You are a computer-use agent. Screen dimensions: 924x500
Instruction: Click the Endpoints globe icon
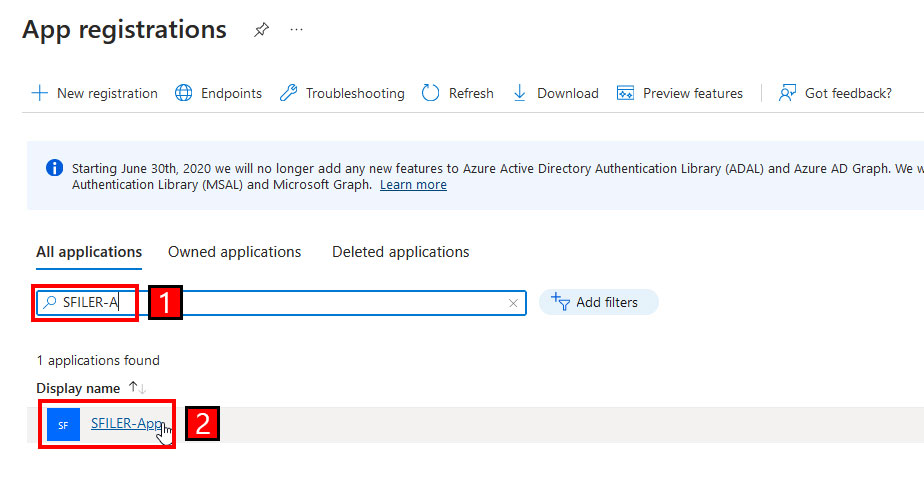coord(183,93)
